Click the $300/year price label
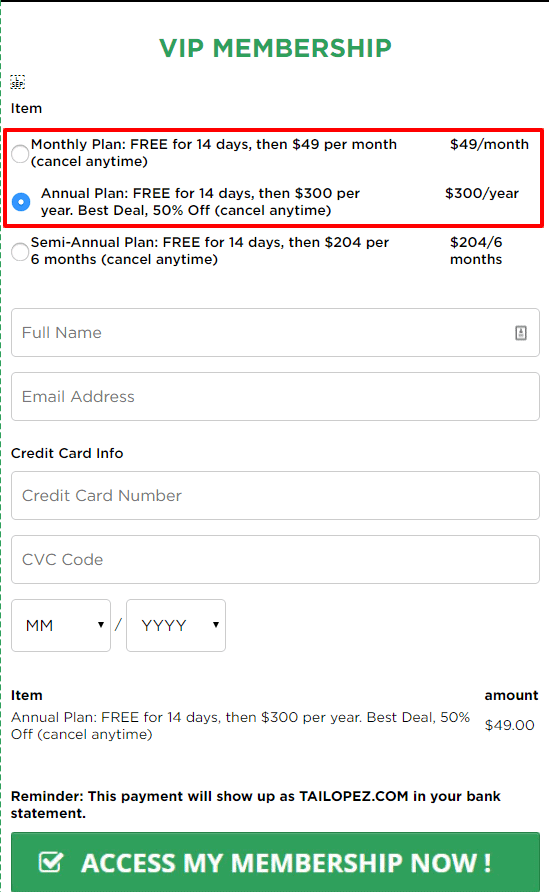The height and width of the screenshot is (892, 549). coord(482,193)
